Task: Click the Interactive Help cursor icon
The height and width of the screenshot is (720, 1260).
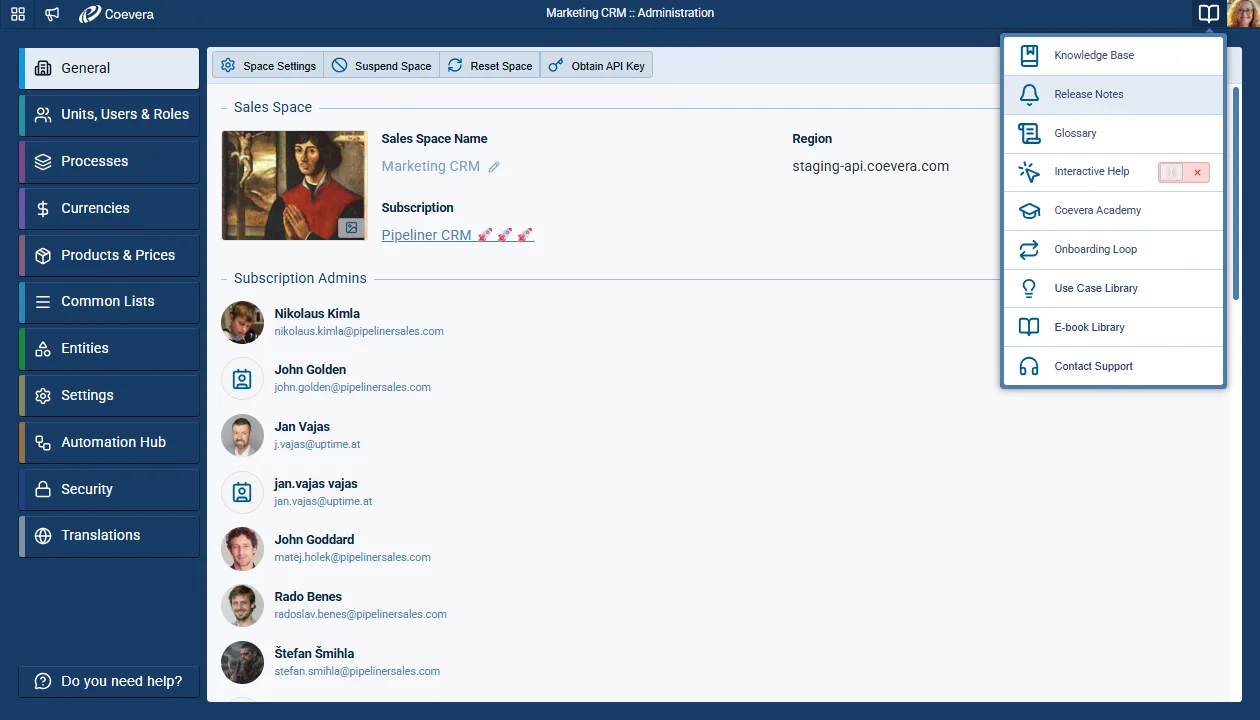Action: 1029,172
